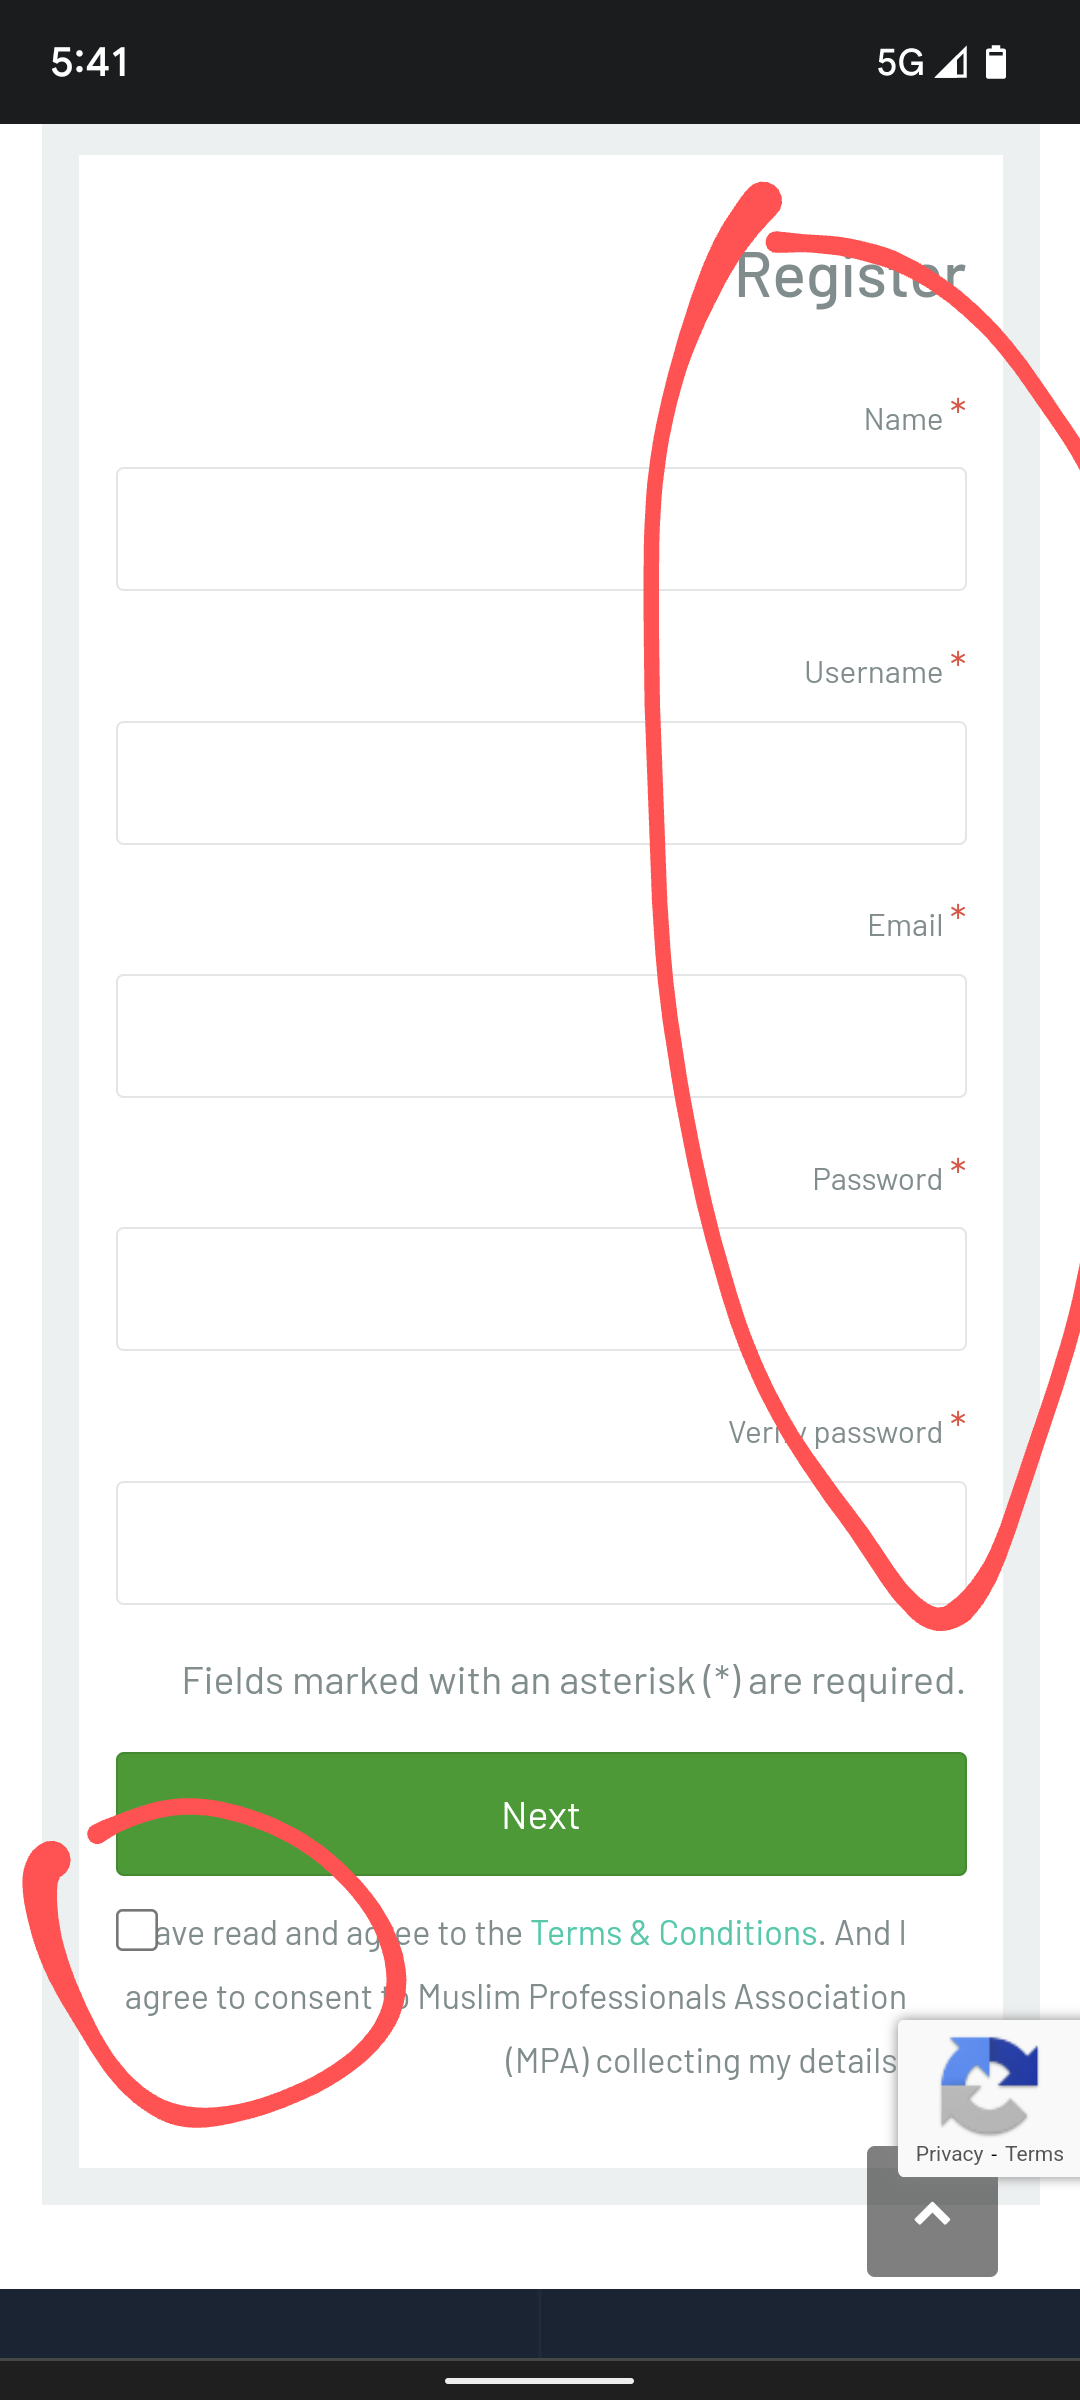Tap the signal strength icon
The height and width of the screenshot is (2400, 1080).
click(951, 62)
